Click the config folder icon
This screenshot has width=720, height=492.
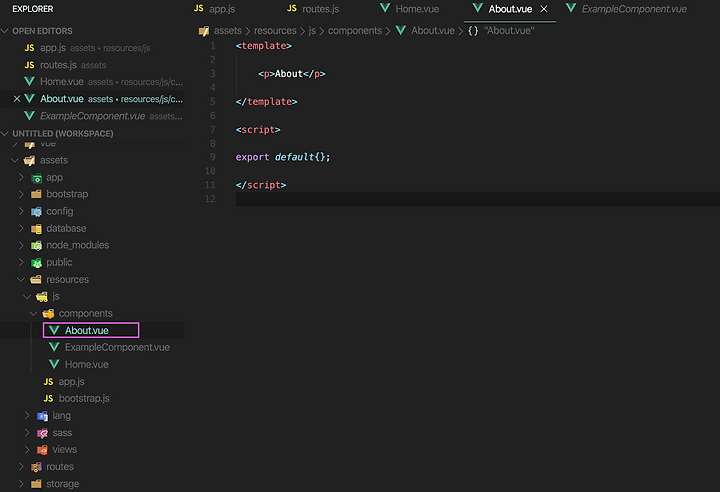click(x=36, y=211)
